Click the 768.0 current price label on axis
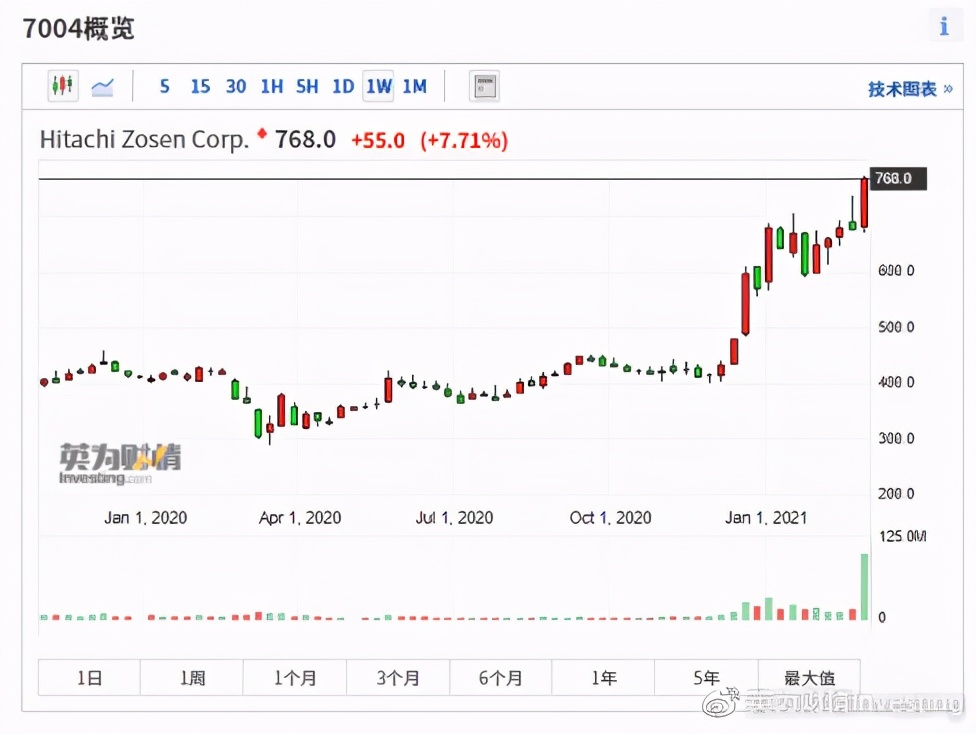Viewport: 976px width, 734px height. tap(898, 179)
